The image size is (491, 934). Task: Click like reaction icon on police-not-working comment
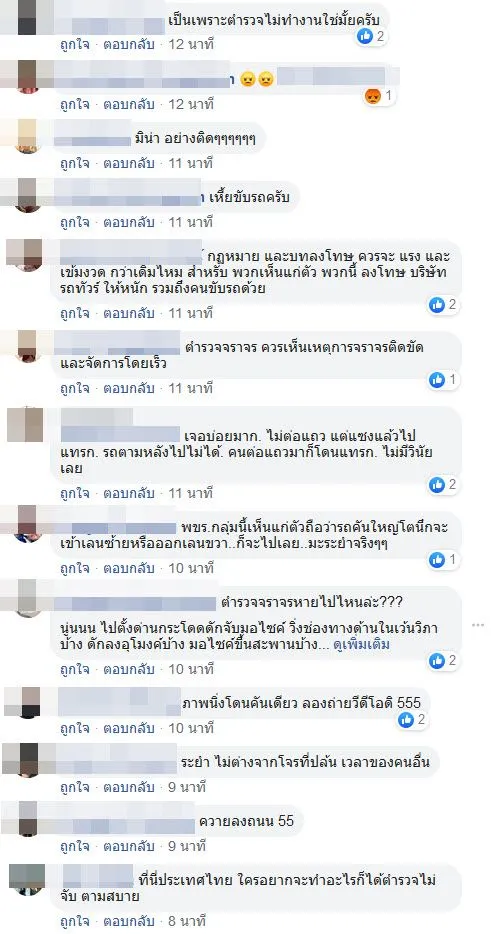click(365, 36)
